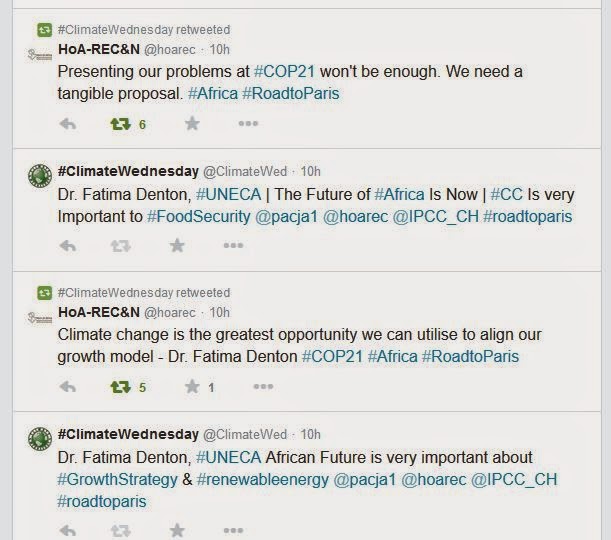
Task: Favorite the Future of Africa Is Now tweet
Action: [176, 245]
